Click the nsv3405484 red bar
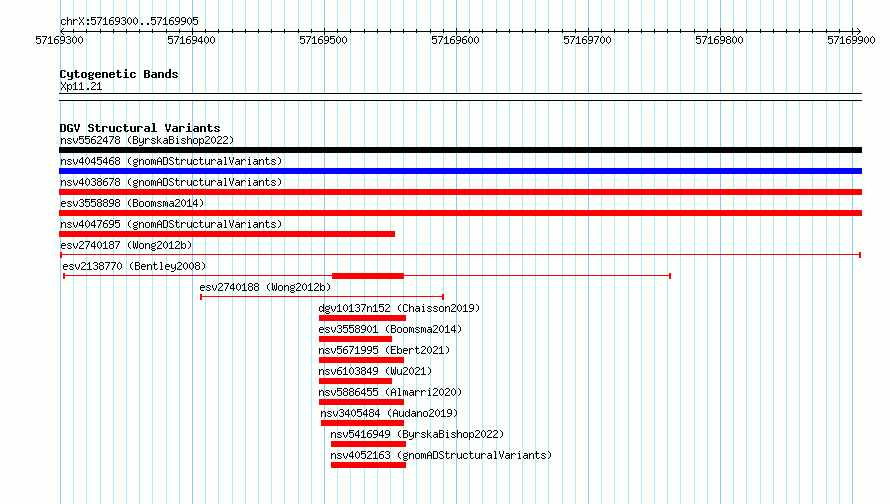Viewport: 890px width, 504px height. pos(362,423)
